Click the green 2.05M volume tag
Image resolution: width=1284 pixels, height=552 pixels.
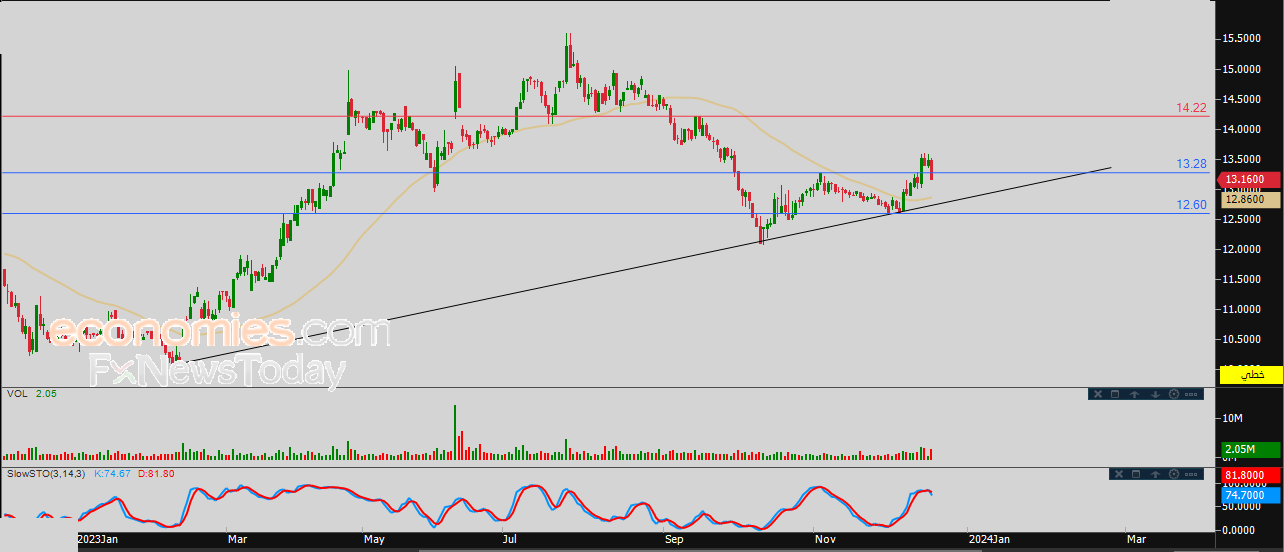tap(1250, 450)
